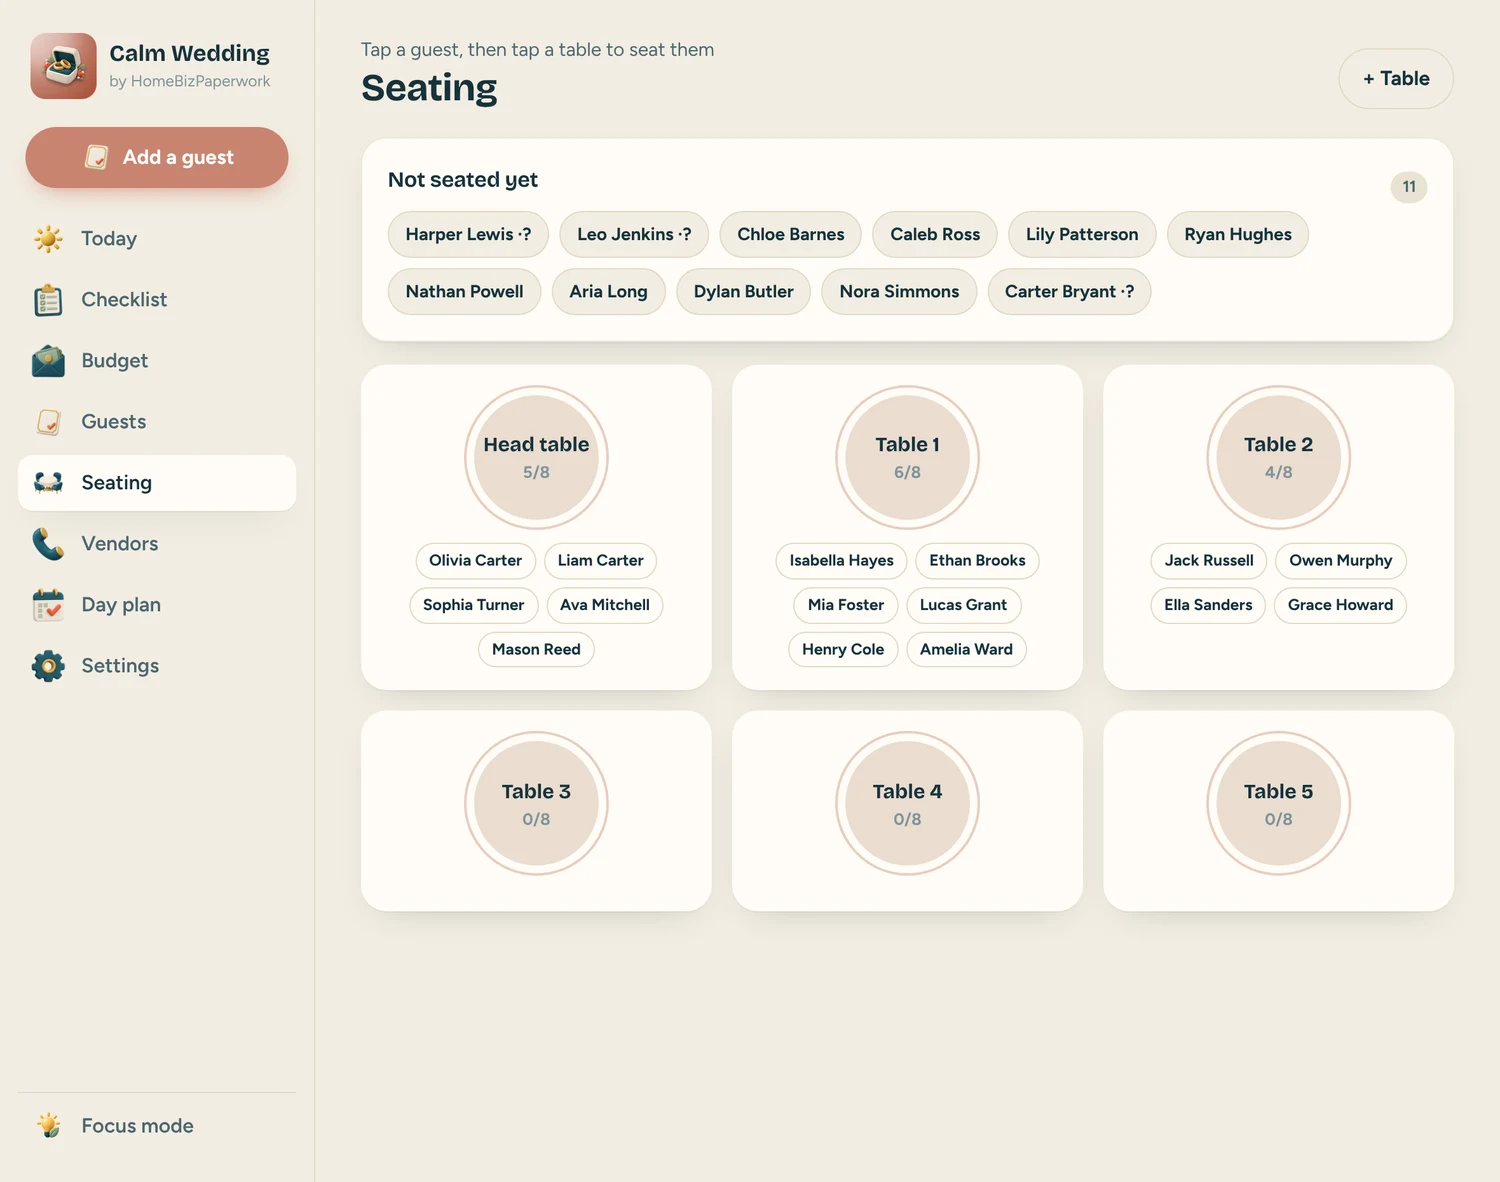
Task: Select Nathan Powell chip
Action: tap(464, 291)
